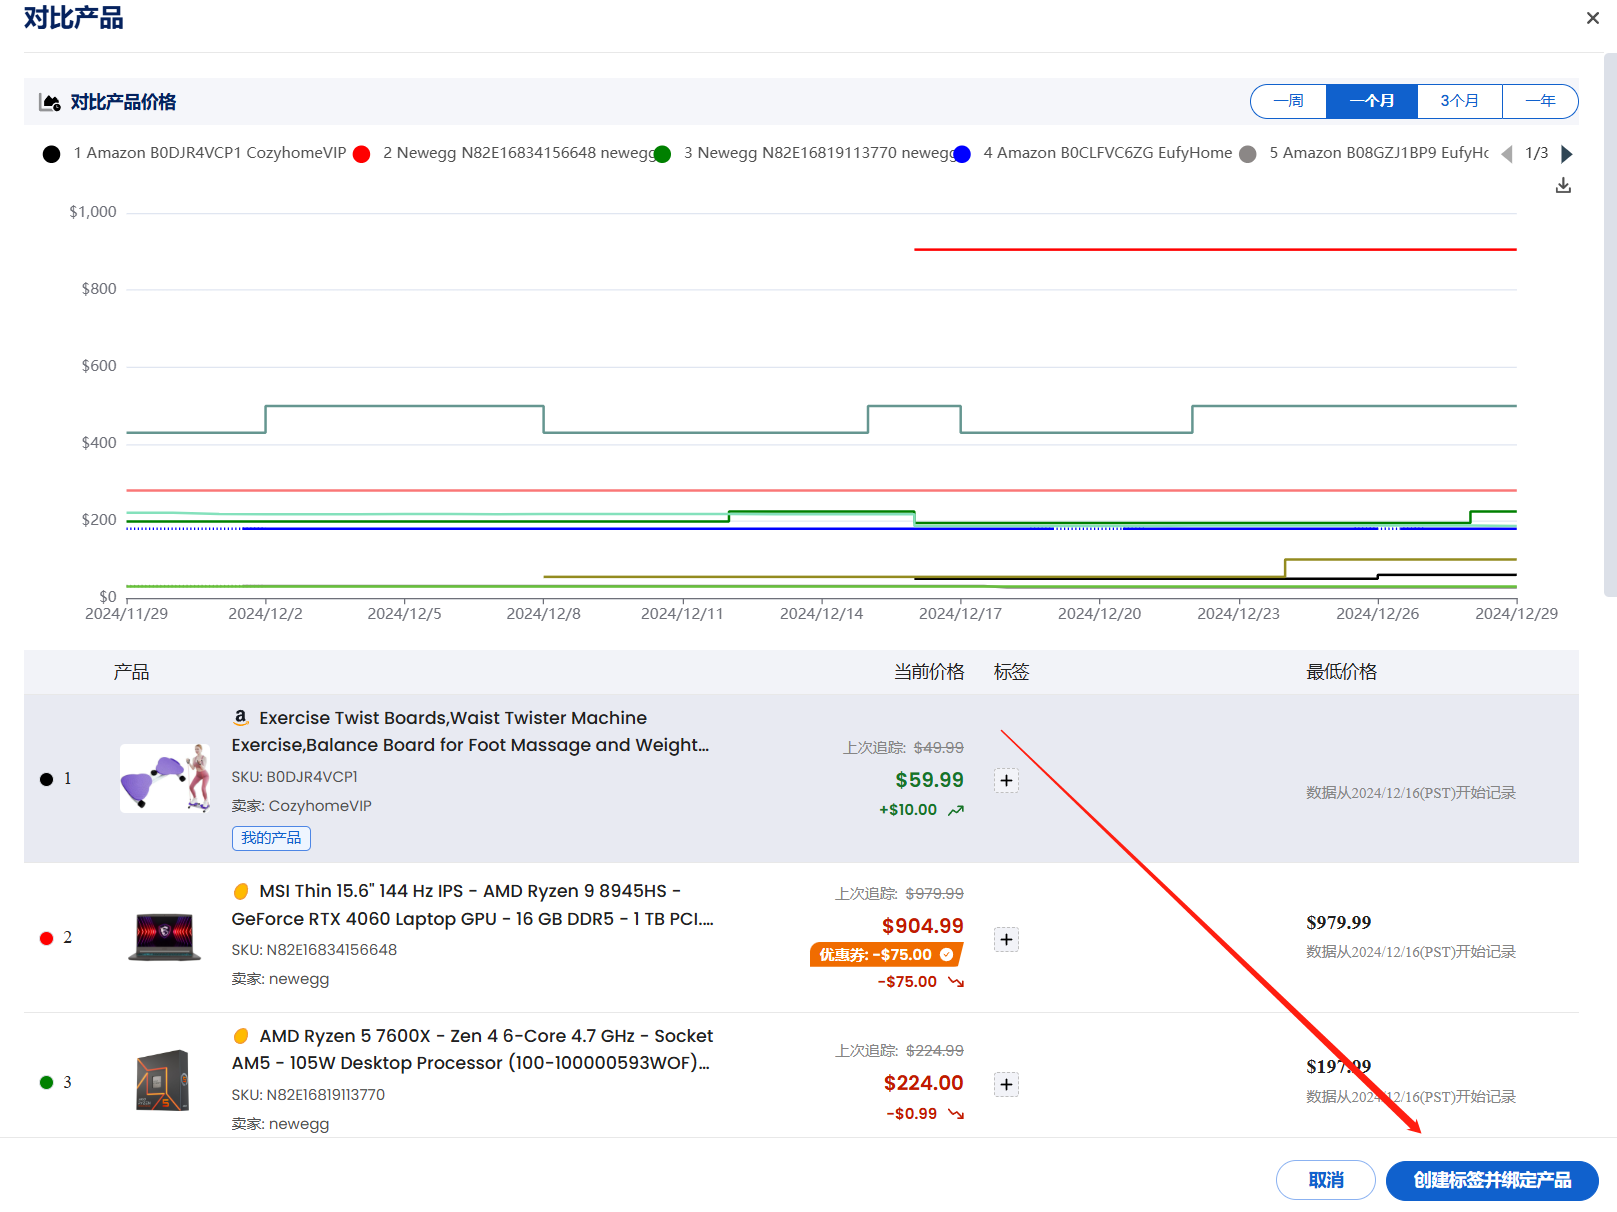The image size is (1617, 1212).
Task: Click SKU: N82E16834156648 text
Action: pos(314,950)
